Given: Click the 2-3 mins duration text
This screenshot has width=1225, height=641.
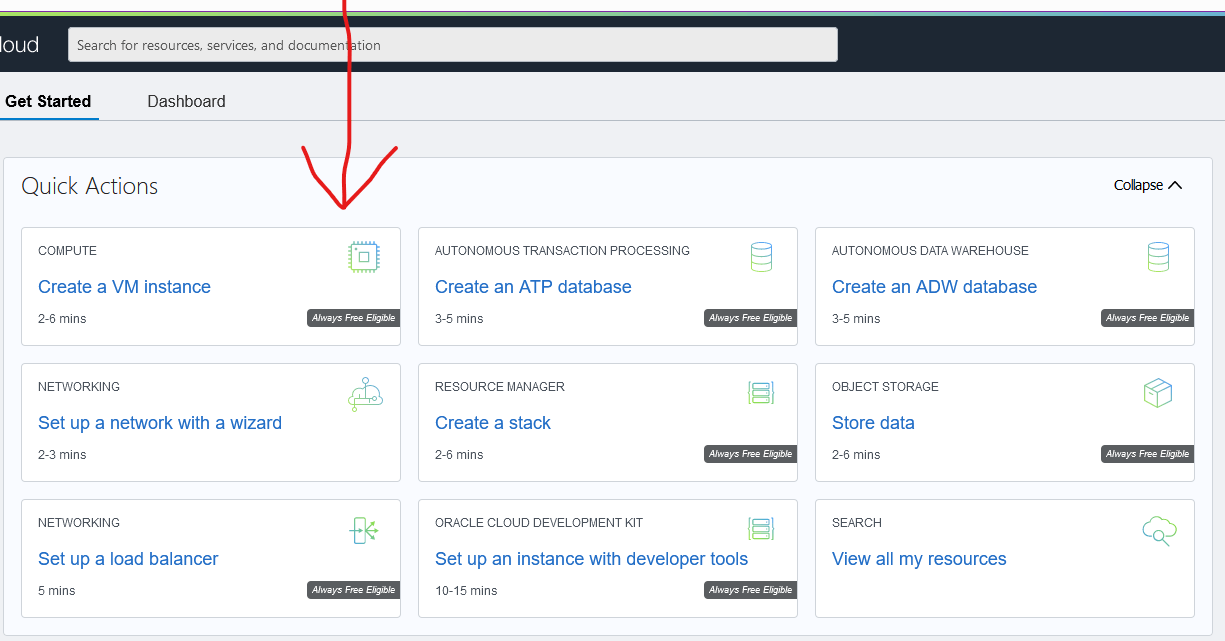Looking at the screenshot, I should [62, 455].
